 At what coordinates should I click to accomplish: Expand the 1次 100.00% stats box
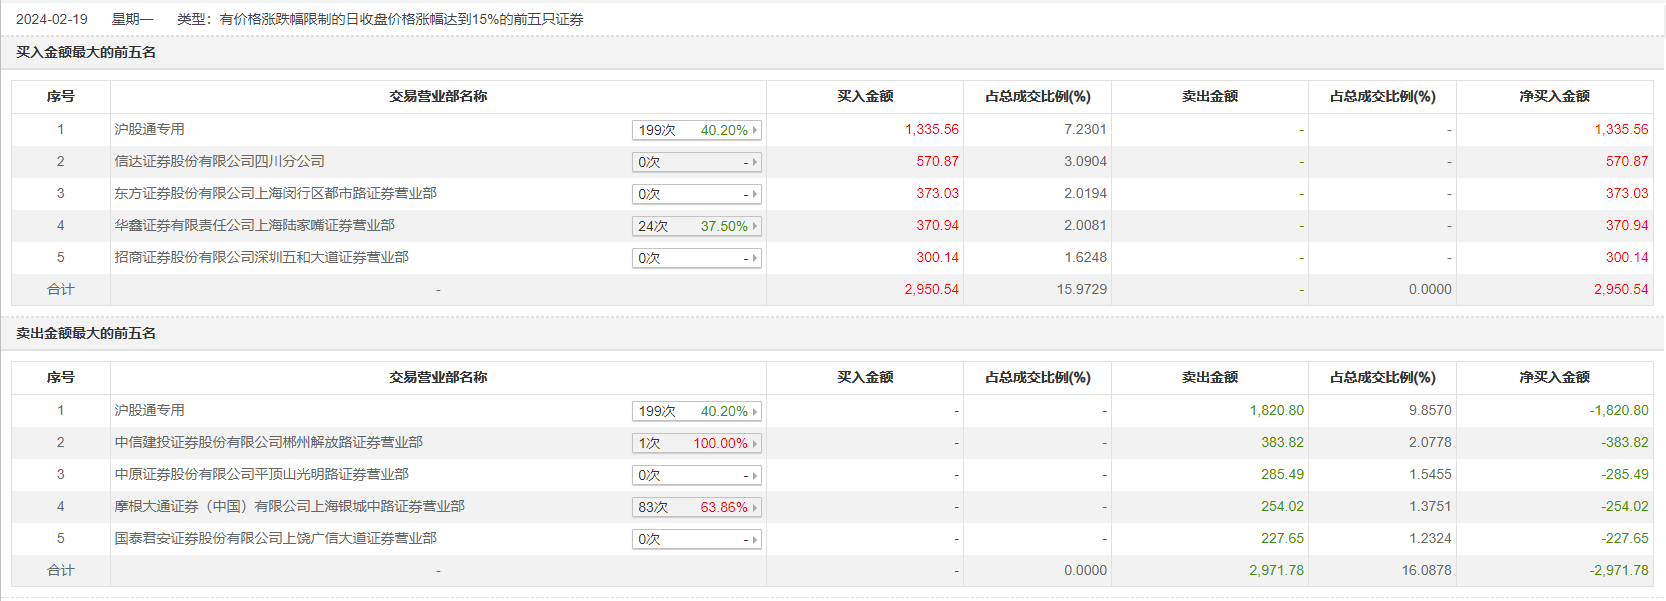[x=696, y=443]
